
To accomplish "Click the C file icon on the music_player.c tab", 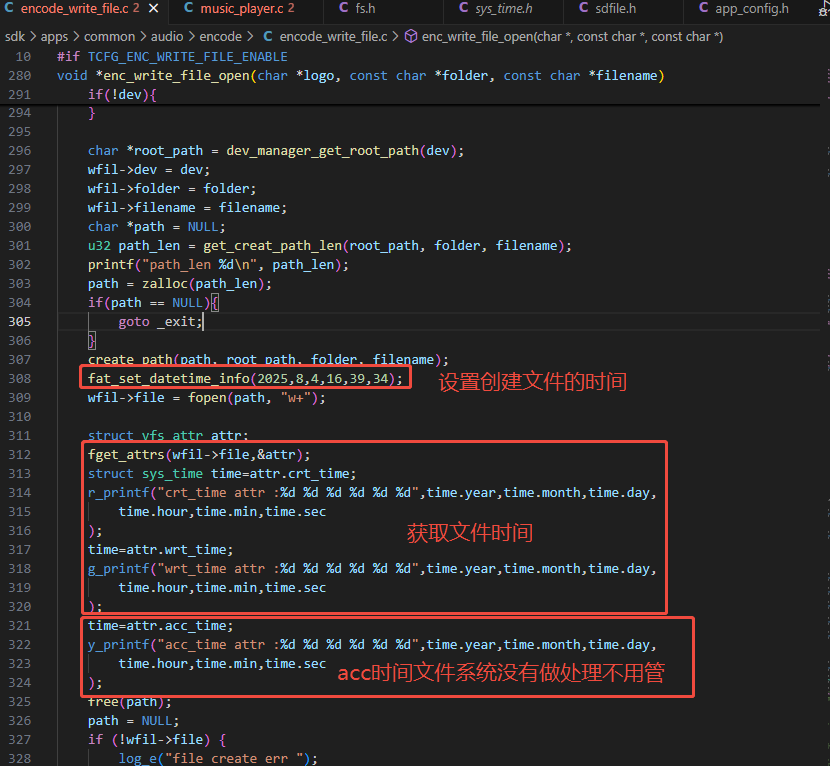I will [x=188, y=8].
